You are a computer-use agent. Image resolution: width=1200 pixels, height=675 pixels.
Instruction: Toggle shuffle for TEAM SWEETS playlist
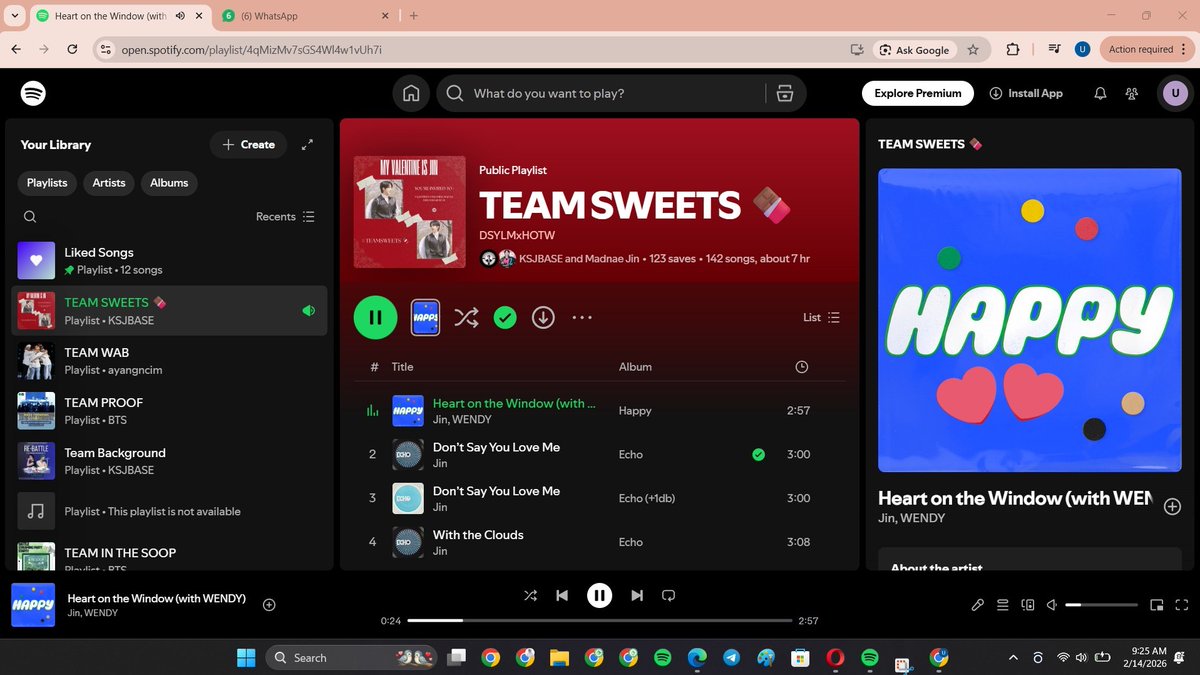466,317
